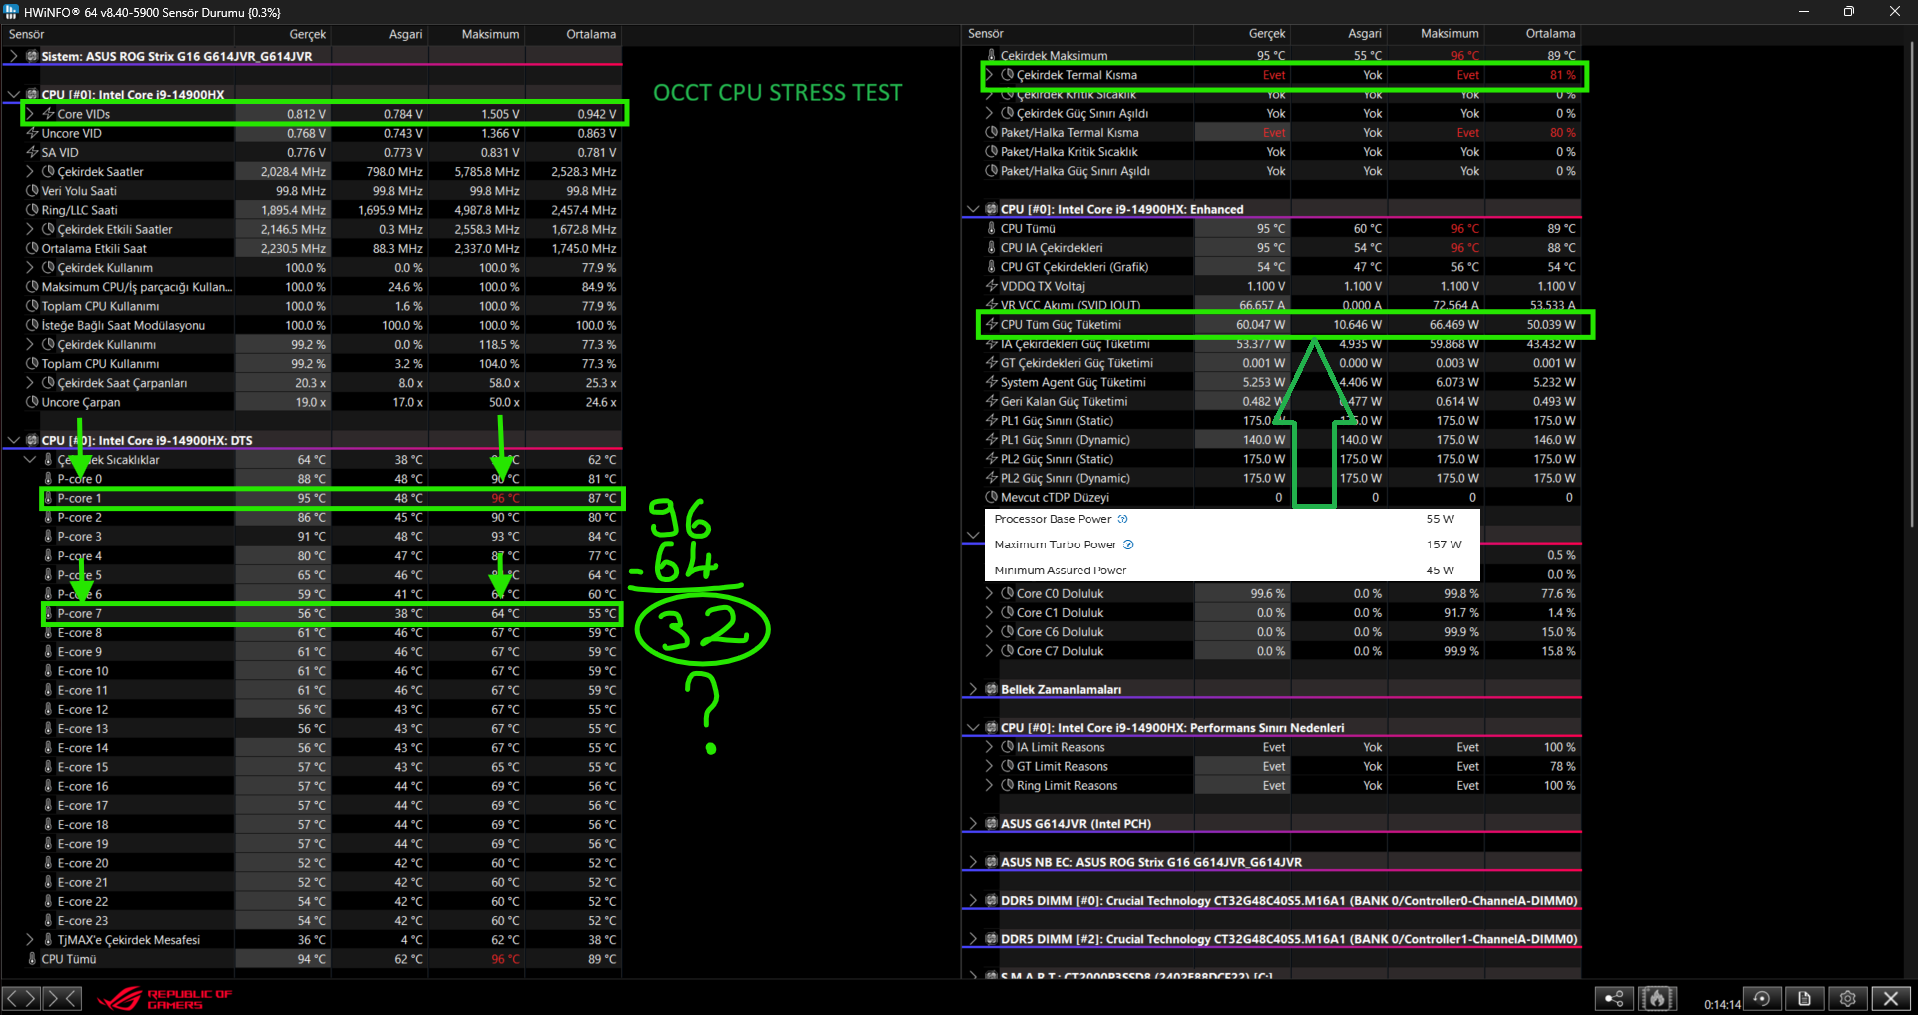Expand the Çekirdek Termal Kısma row

pos(990,75)
